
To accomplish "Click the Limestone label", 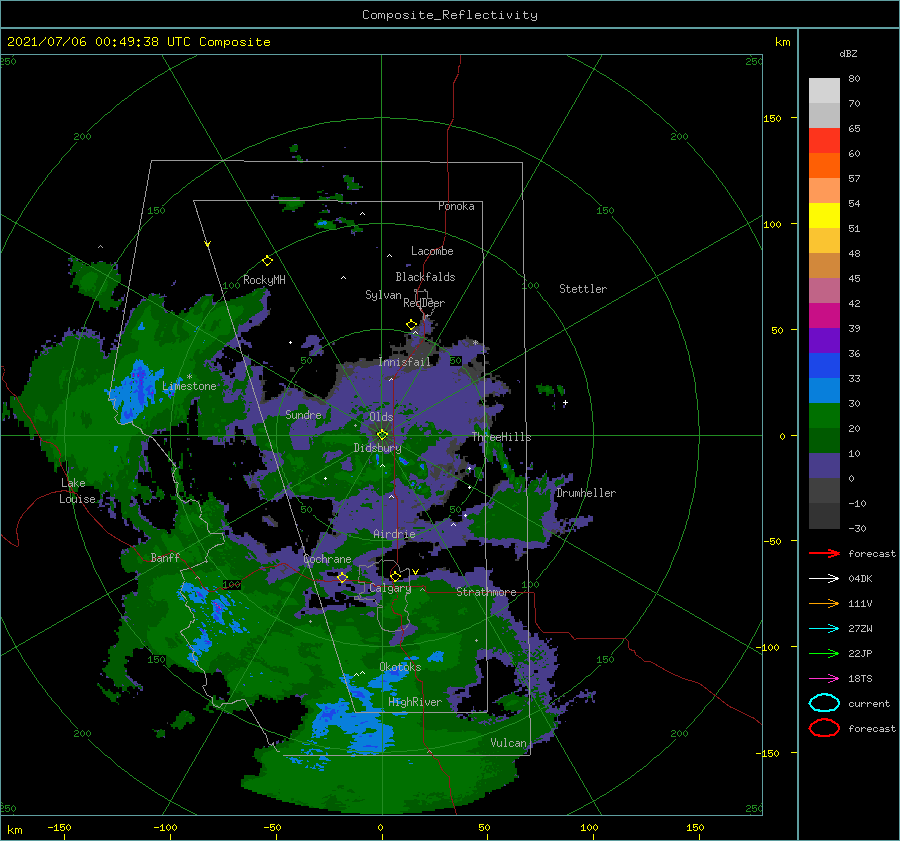I will 189,386.
